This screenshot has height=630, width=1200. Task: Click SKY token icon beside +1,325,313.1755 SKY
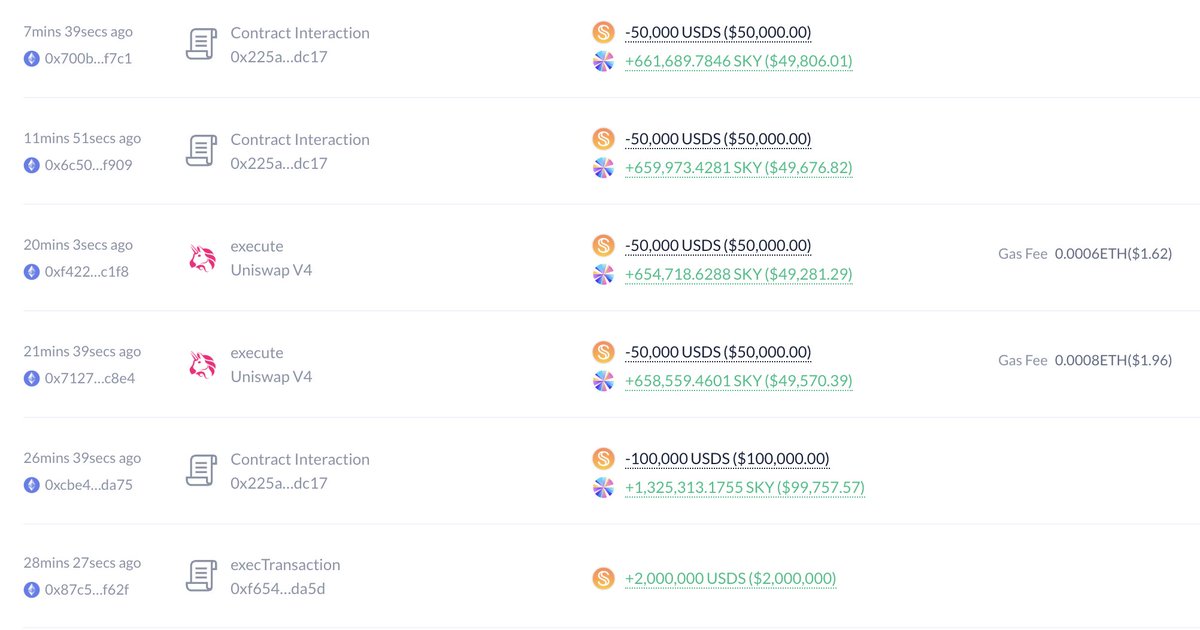(x=602, y=488)
